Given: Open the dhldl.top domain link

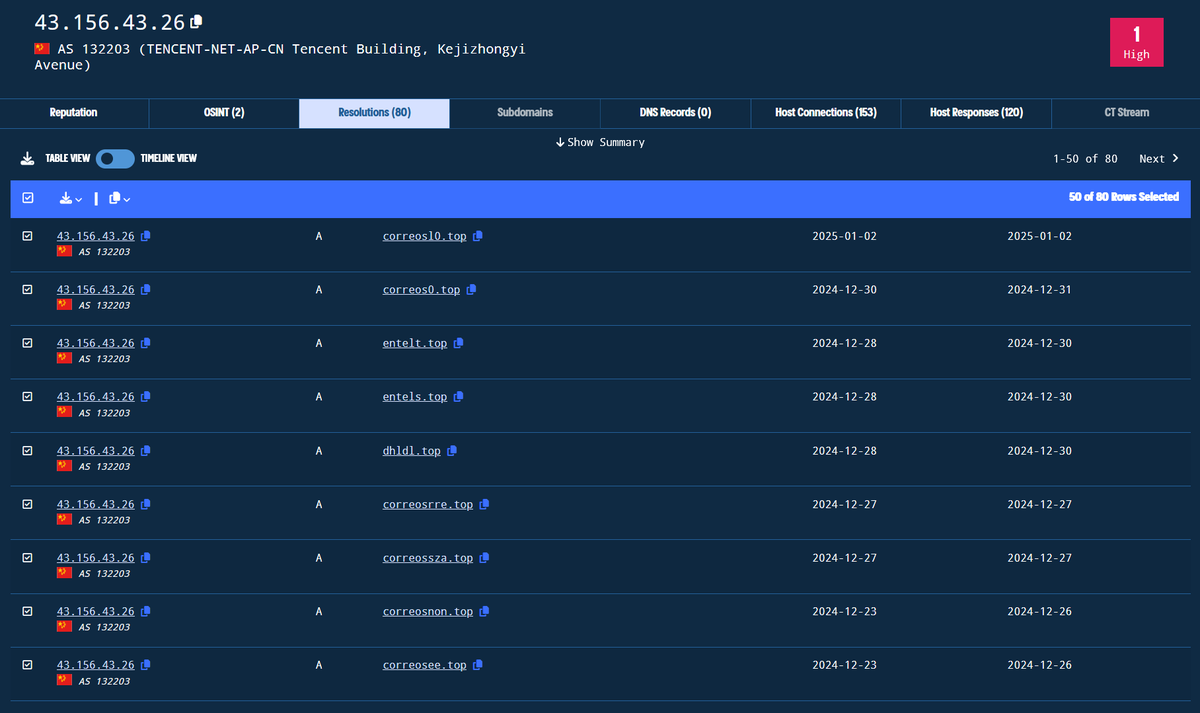Looking at the screenshot, I should pos(411,451).
